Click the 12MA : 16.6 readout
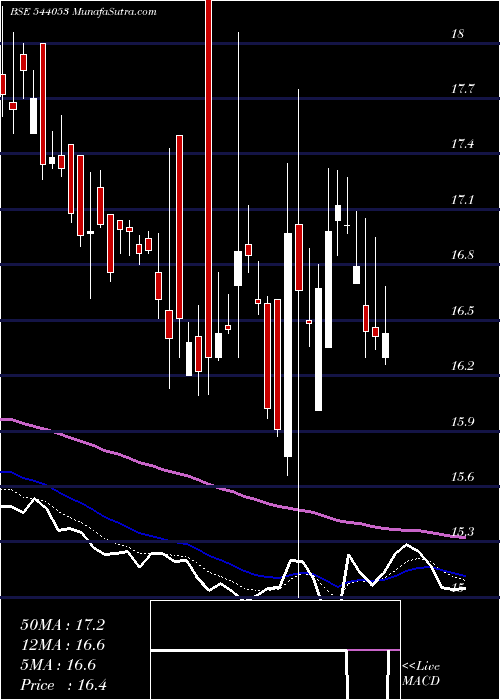The height and width of the screenshot is (700, 500). point(62,645)
